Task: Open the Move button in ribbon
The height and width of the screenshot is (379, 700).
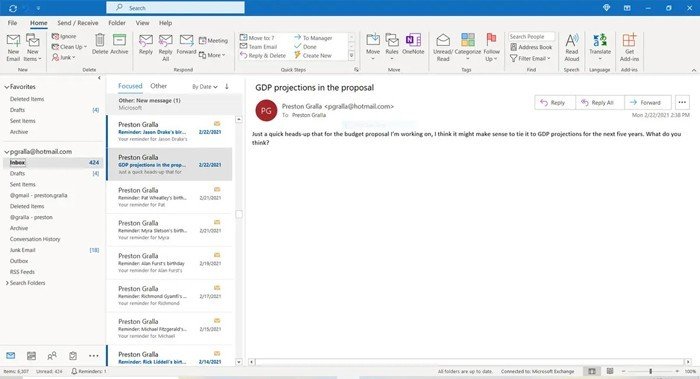Action: [x=373, y=47]
